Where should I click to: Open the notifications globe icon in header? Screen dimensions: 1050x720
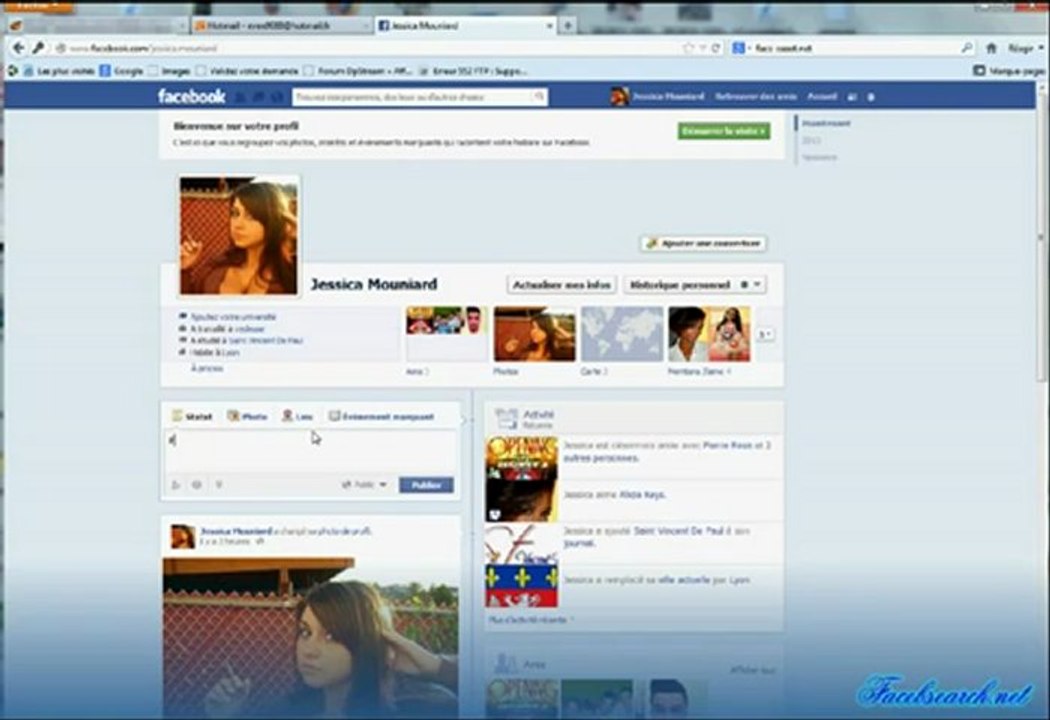tap(276, 97)
